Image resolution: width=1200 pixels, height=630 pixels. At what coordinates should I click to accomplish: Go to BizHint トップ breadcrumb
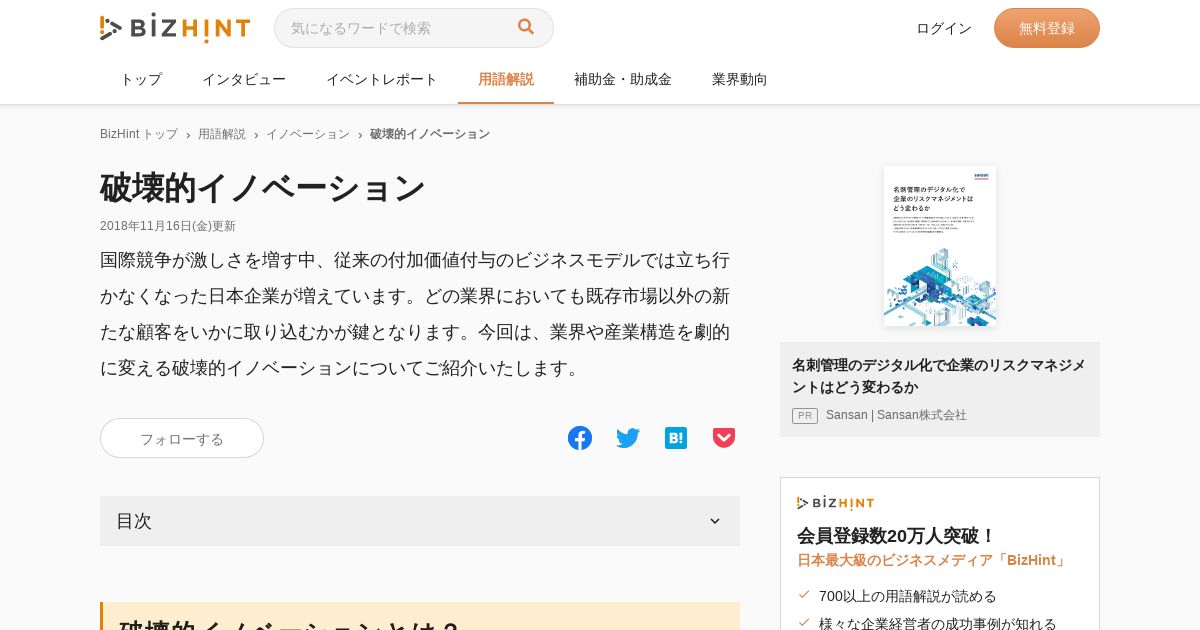139,134
